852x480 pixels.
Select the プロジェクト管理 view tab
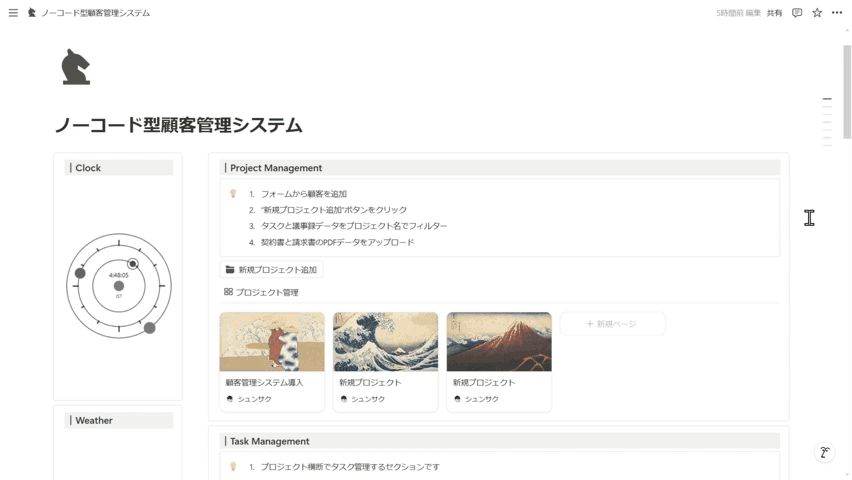click(x=261, y=292)
